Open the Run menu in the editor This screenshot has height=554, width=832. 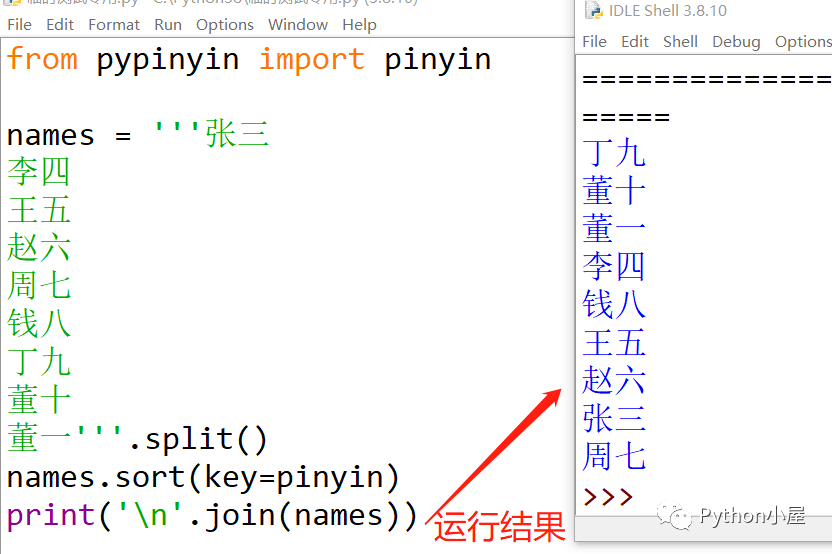coord(168,24)
